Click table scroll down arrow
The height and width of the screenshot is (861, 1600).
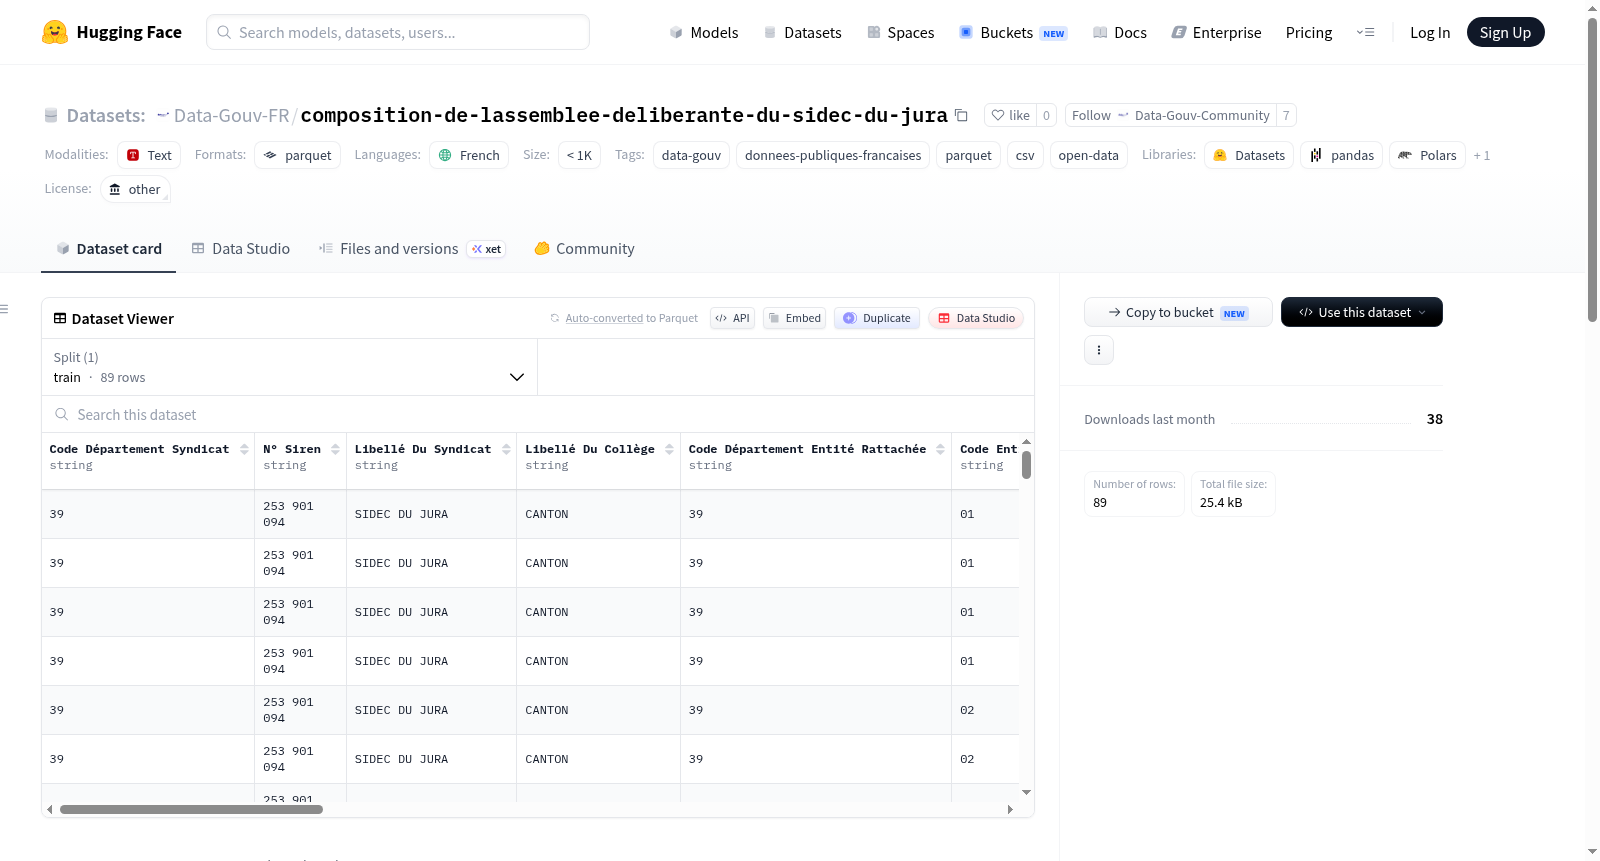pyautogui.click(x=1026, y=793)
